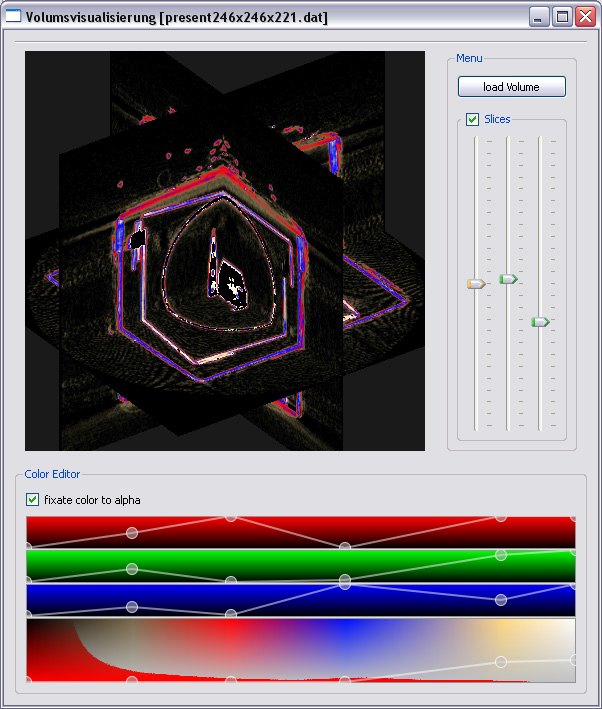Select second control point on green channel curve

pos(132,568)
